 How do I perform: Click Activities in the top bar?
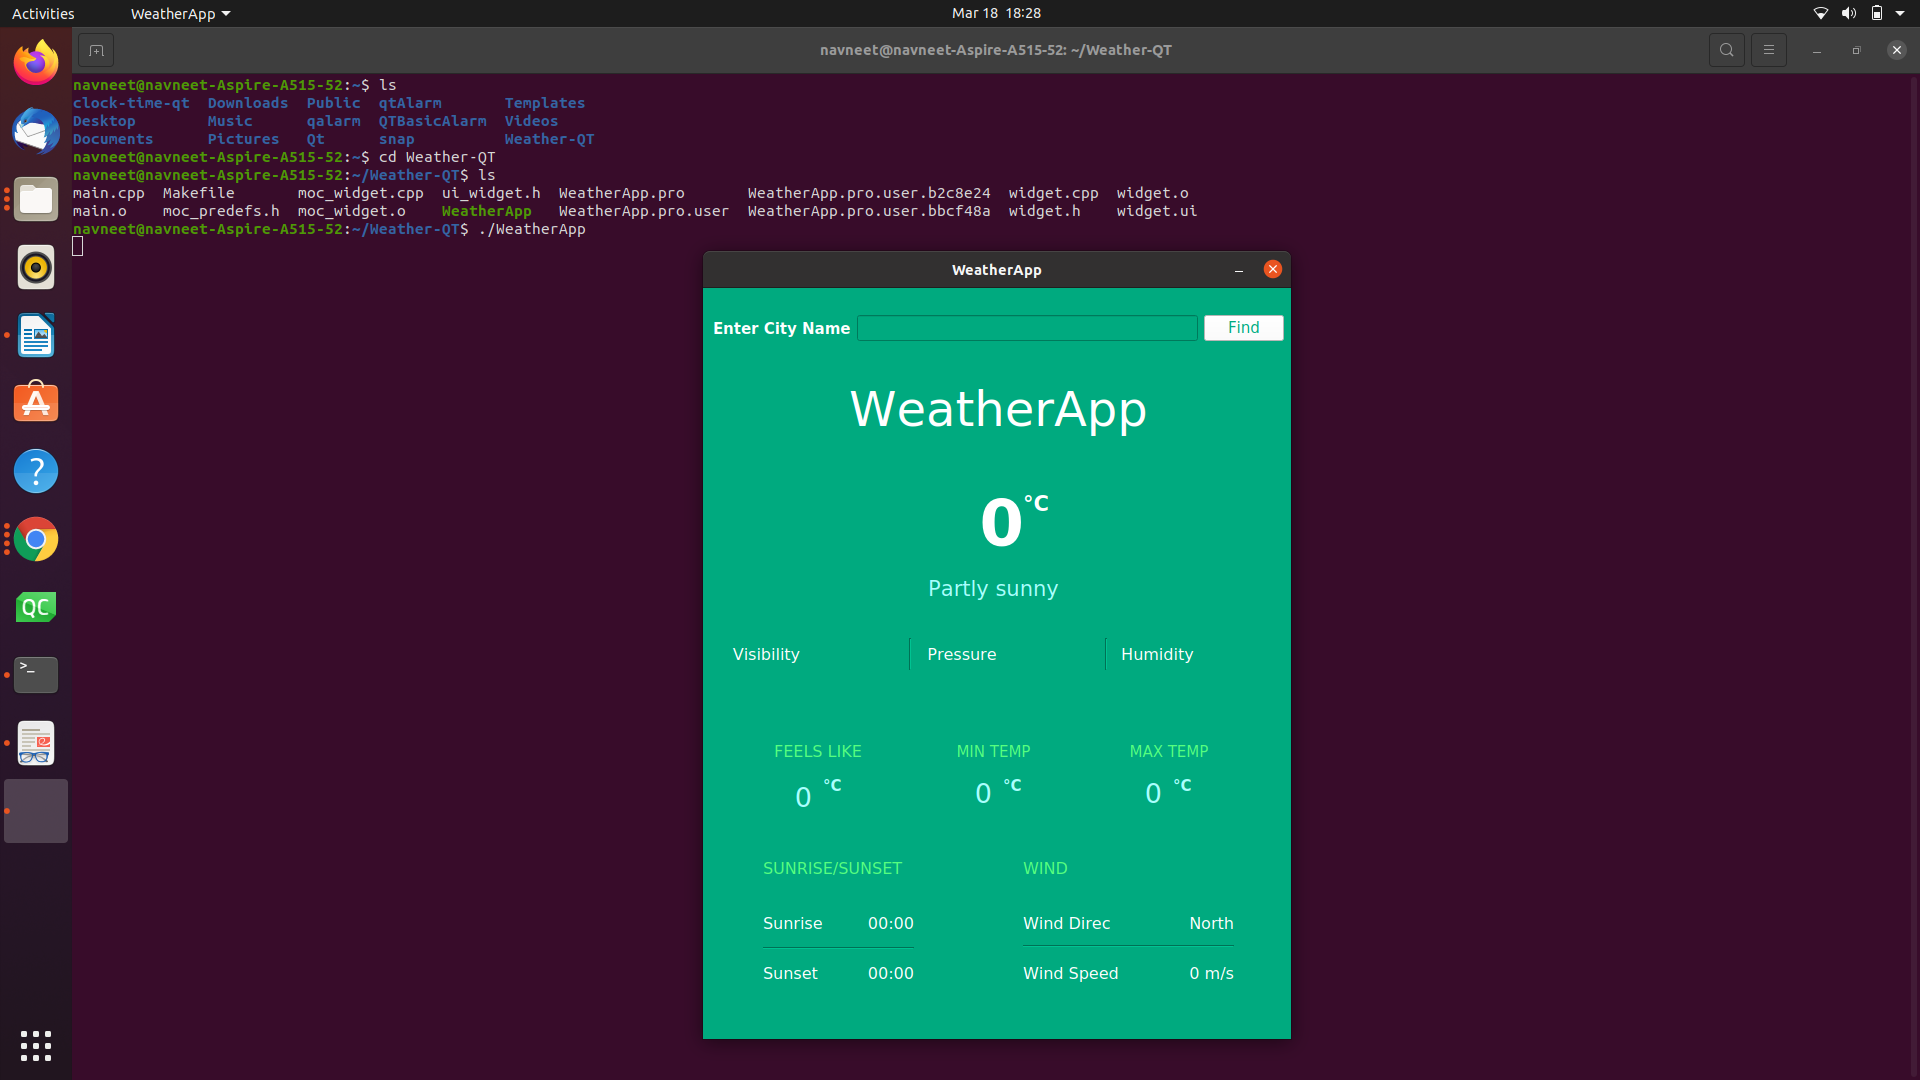[x=43, y=13]
